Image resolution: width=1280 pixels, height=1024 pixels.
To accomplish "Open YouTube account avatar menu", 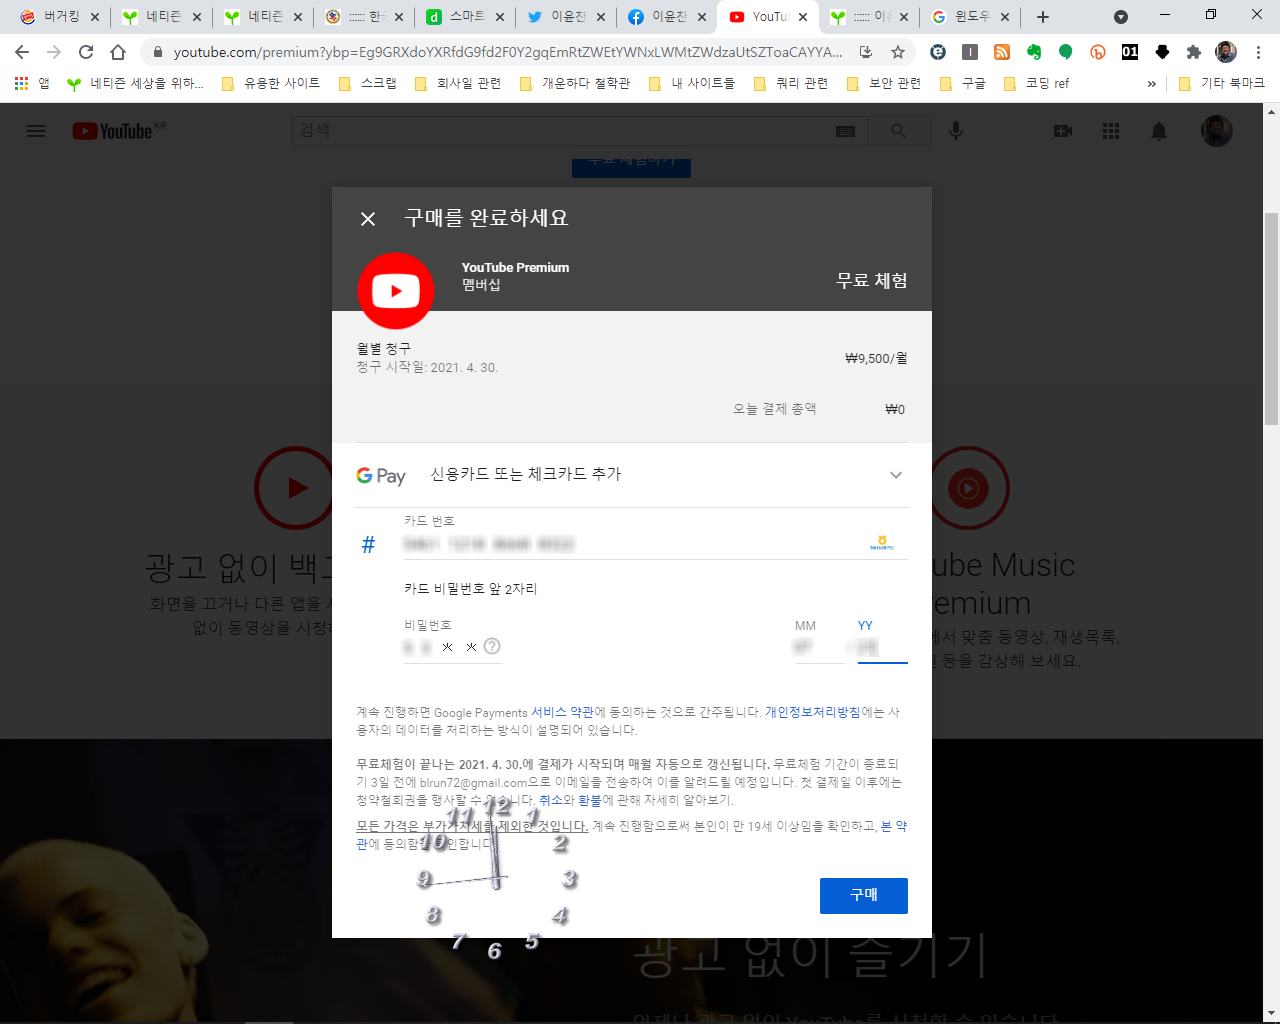I will click(x=1217, y=131).
